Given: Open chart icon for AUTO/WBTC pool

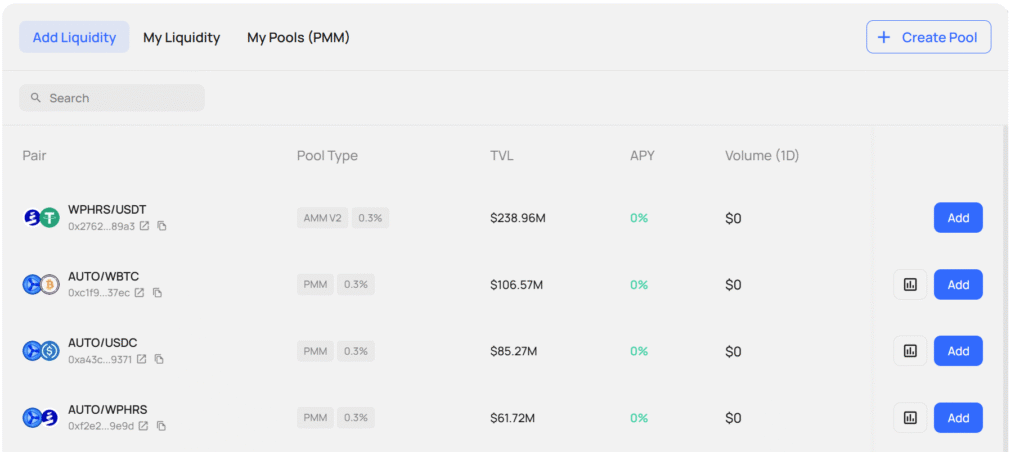Looking at the screenshot, I should [910, 285].
